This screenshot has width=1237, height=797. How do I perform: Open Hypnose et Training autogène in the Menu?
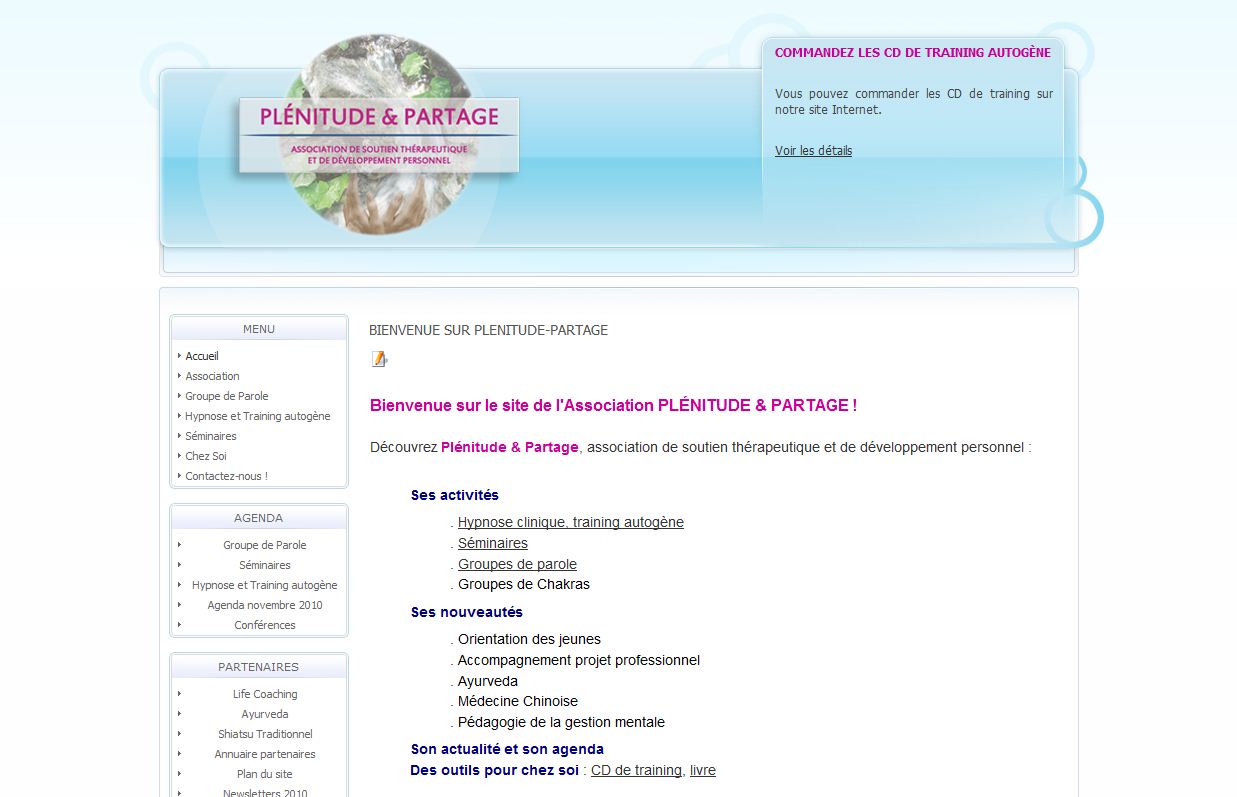258,416
